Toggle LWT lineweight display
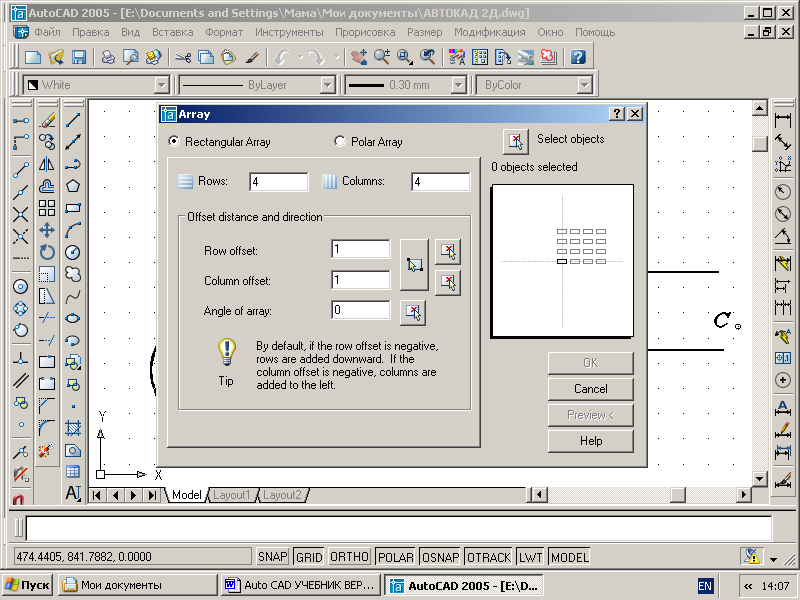 tap(531, 557)
